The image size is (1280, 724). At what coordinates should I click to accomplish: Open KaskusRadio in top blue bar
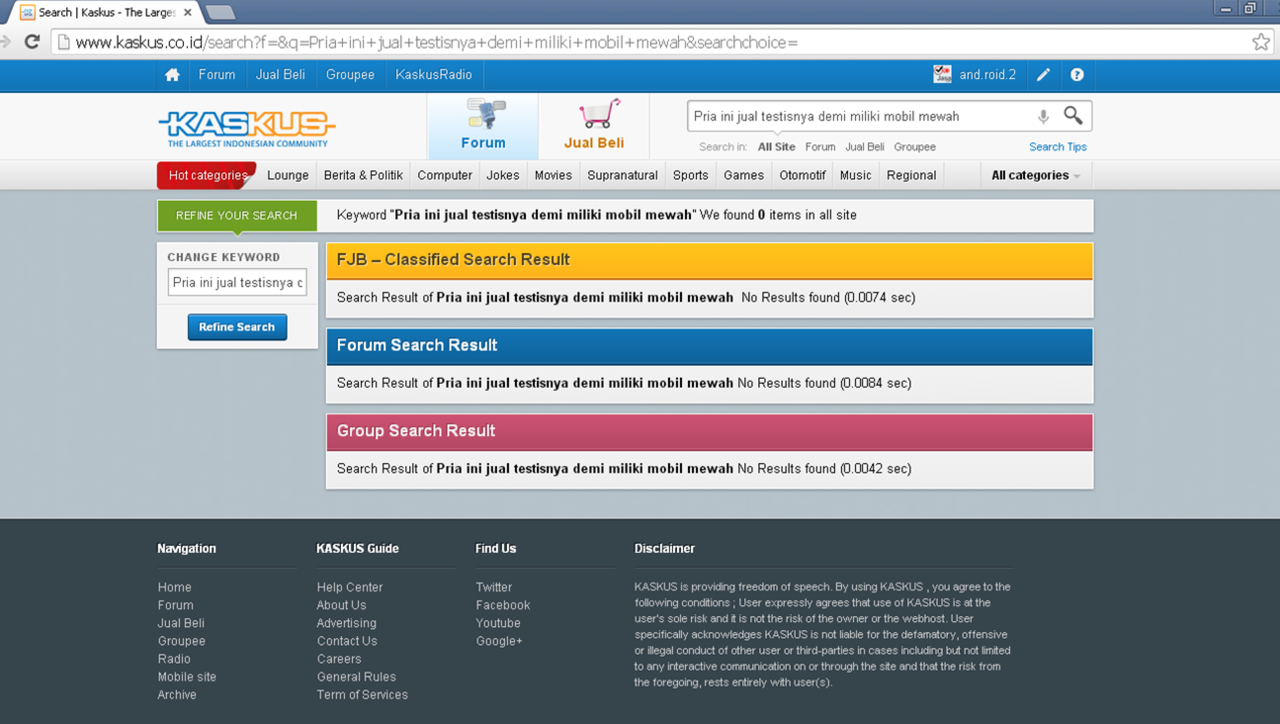[x=434, y=75]
